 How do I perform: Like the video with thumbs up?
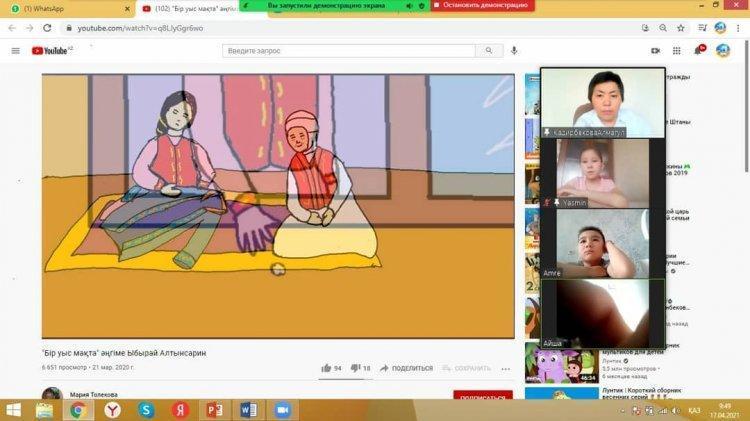click(x=331, y=368)
